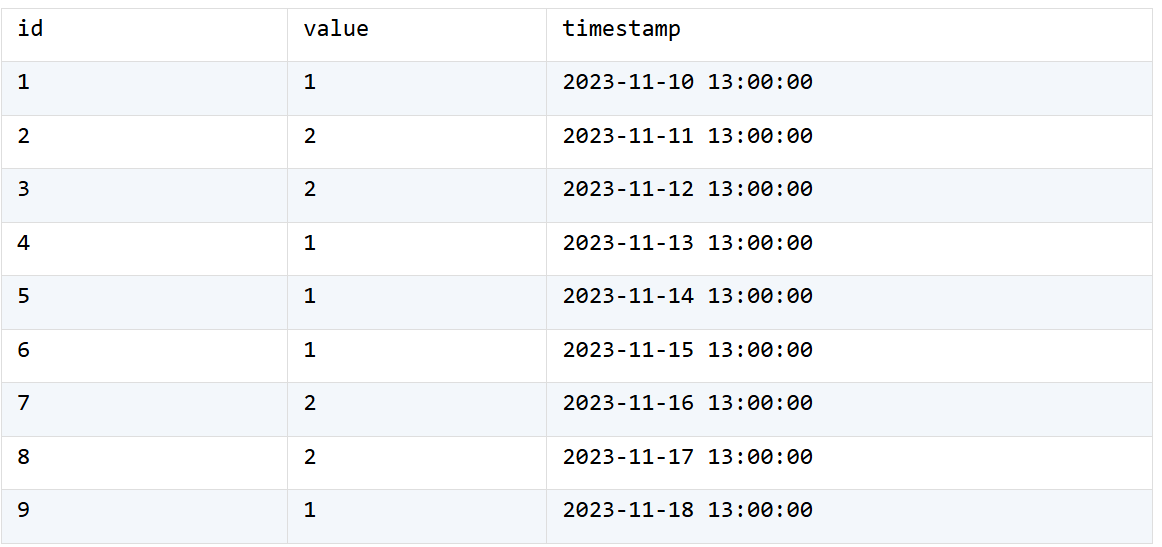1162x547 pixels.
Task: Click the id column header
Action: [x=145, y=35]
